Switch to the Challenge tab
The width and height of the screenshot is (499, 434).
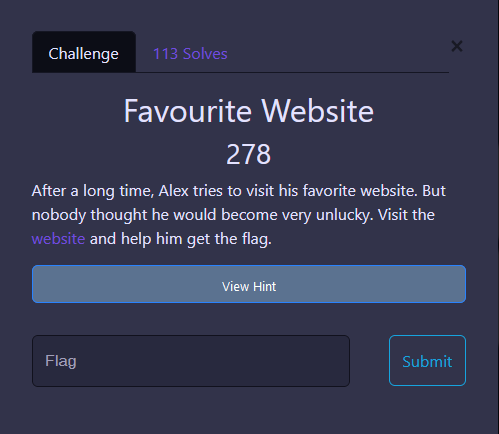click(x=84, y=52)
